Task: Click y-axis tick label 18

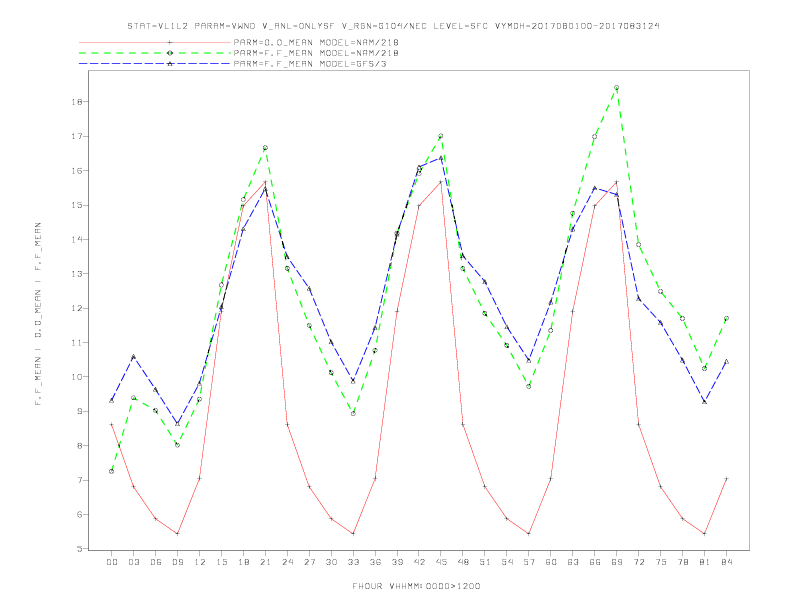Action: tap(77, 101)
